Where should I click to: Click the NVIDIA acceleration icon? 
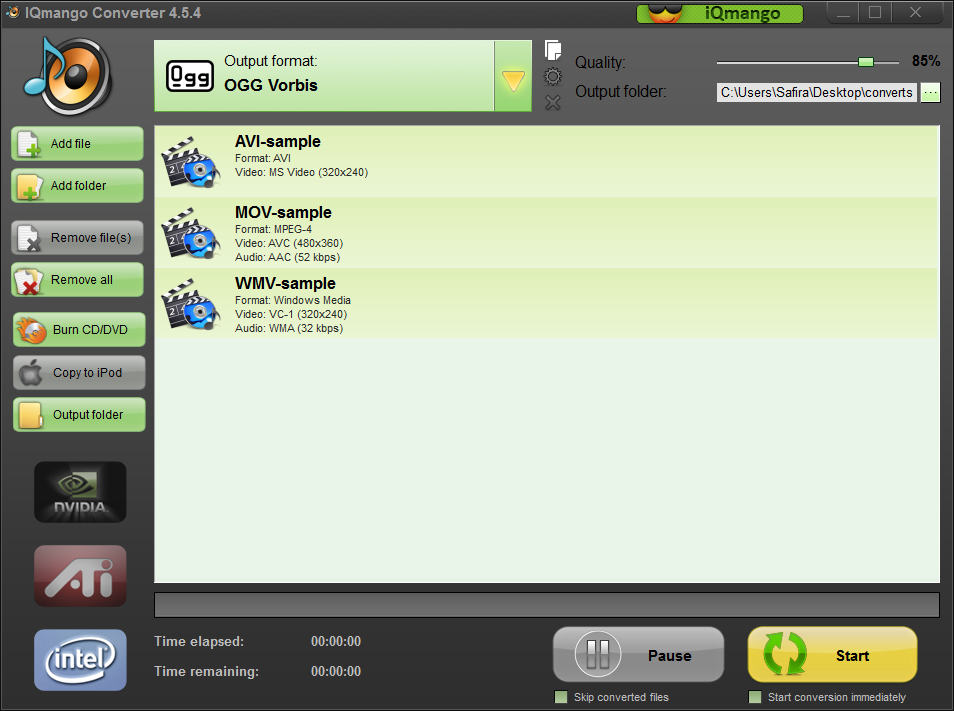80,492
